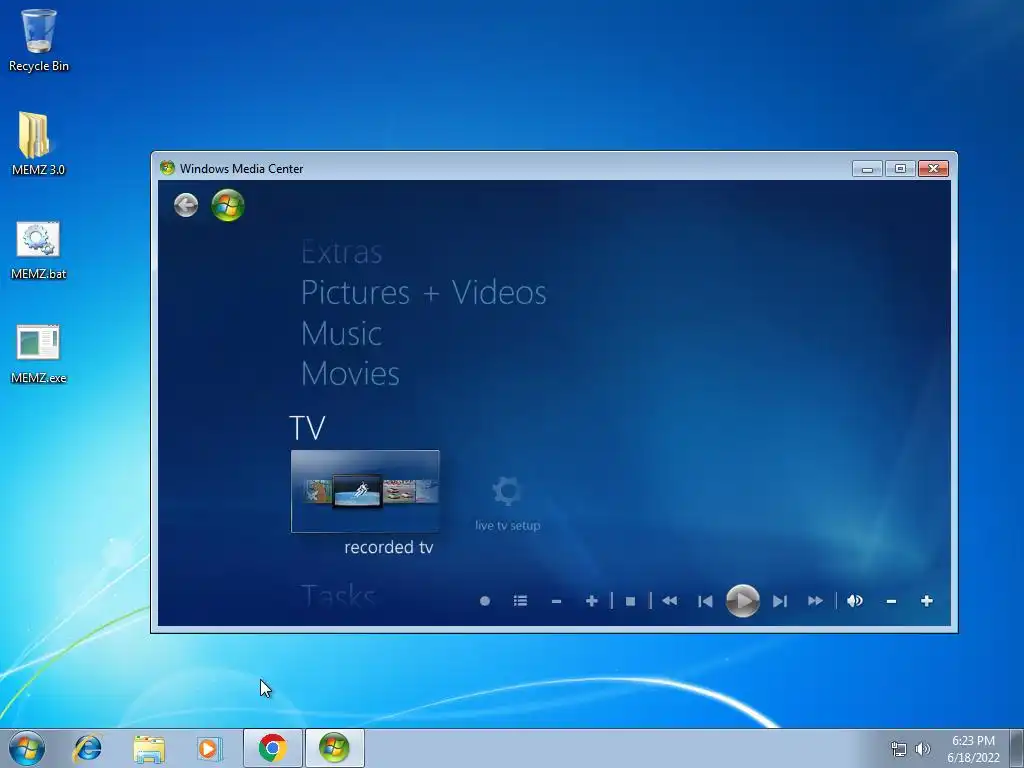
Task: Click Media Center taskbar button
Action: pyautogui.click(x=334, y=748)
